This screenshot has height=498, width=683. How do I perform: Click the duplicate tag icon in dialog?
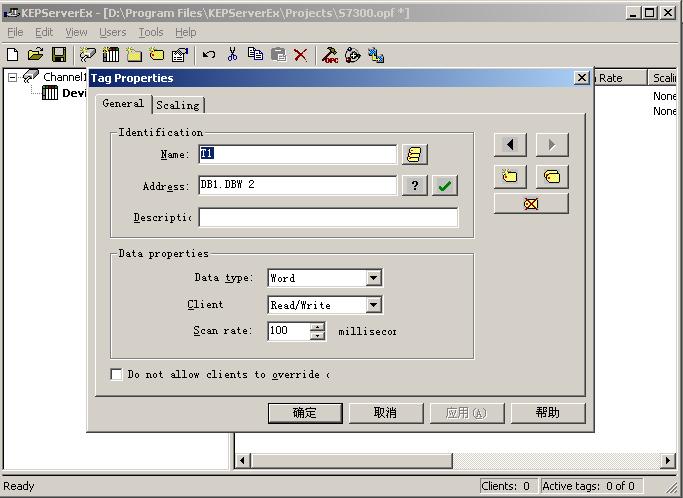tap(552, 176)
